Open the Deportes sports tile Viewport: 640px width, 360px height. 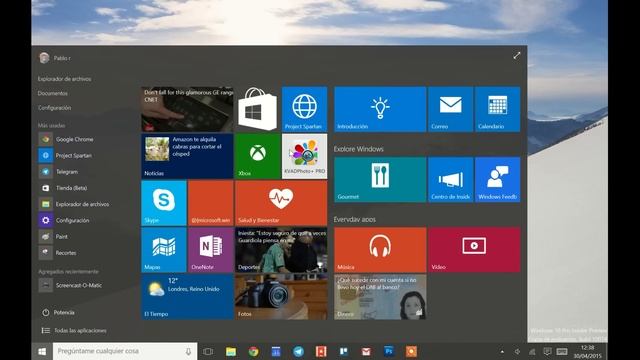281,250
